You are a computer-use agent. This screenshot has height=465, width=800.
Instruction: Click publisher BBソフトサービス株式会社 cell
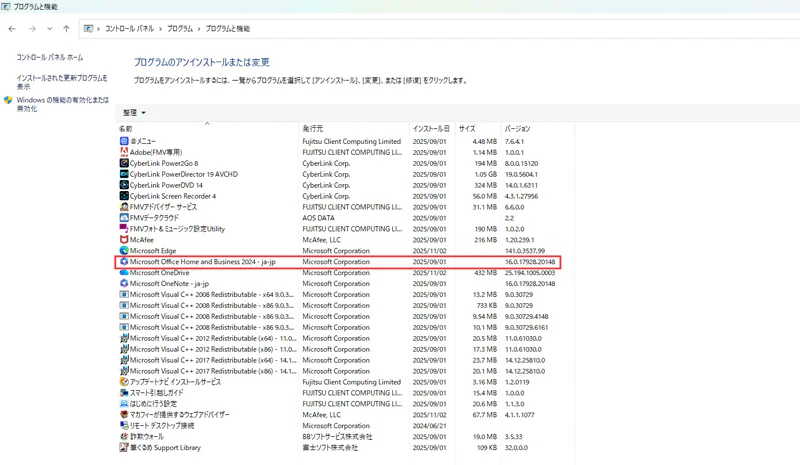point(337,436)
